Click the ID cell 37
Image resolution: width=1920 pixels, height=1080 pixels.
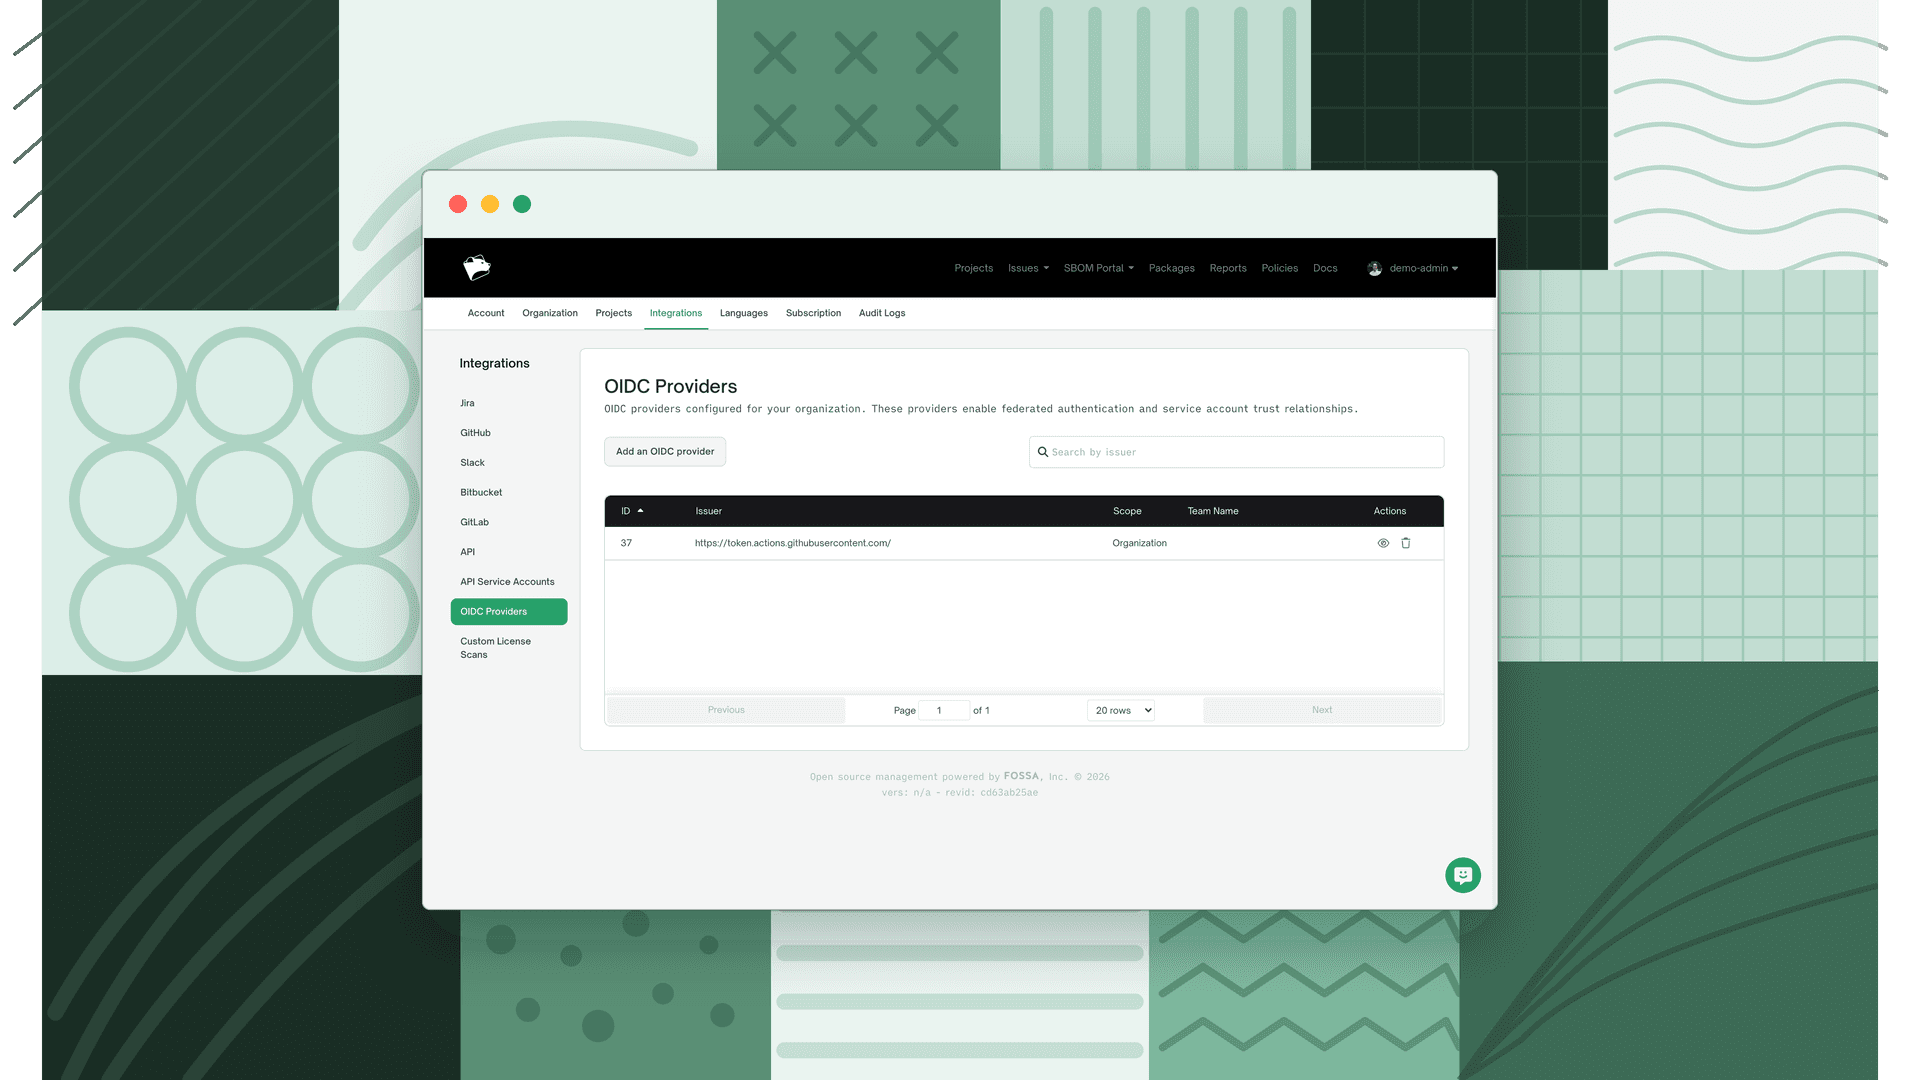pyautogui.click(x=626, y=543)
